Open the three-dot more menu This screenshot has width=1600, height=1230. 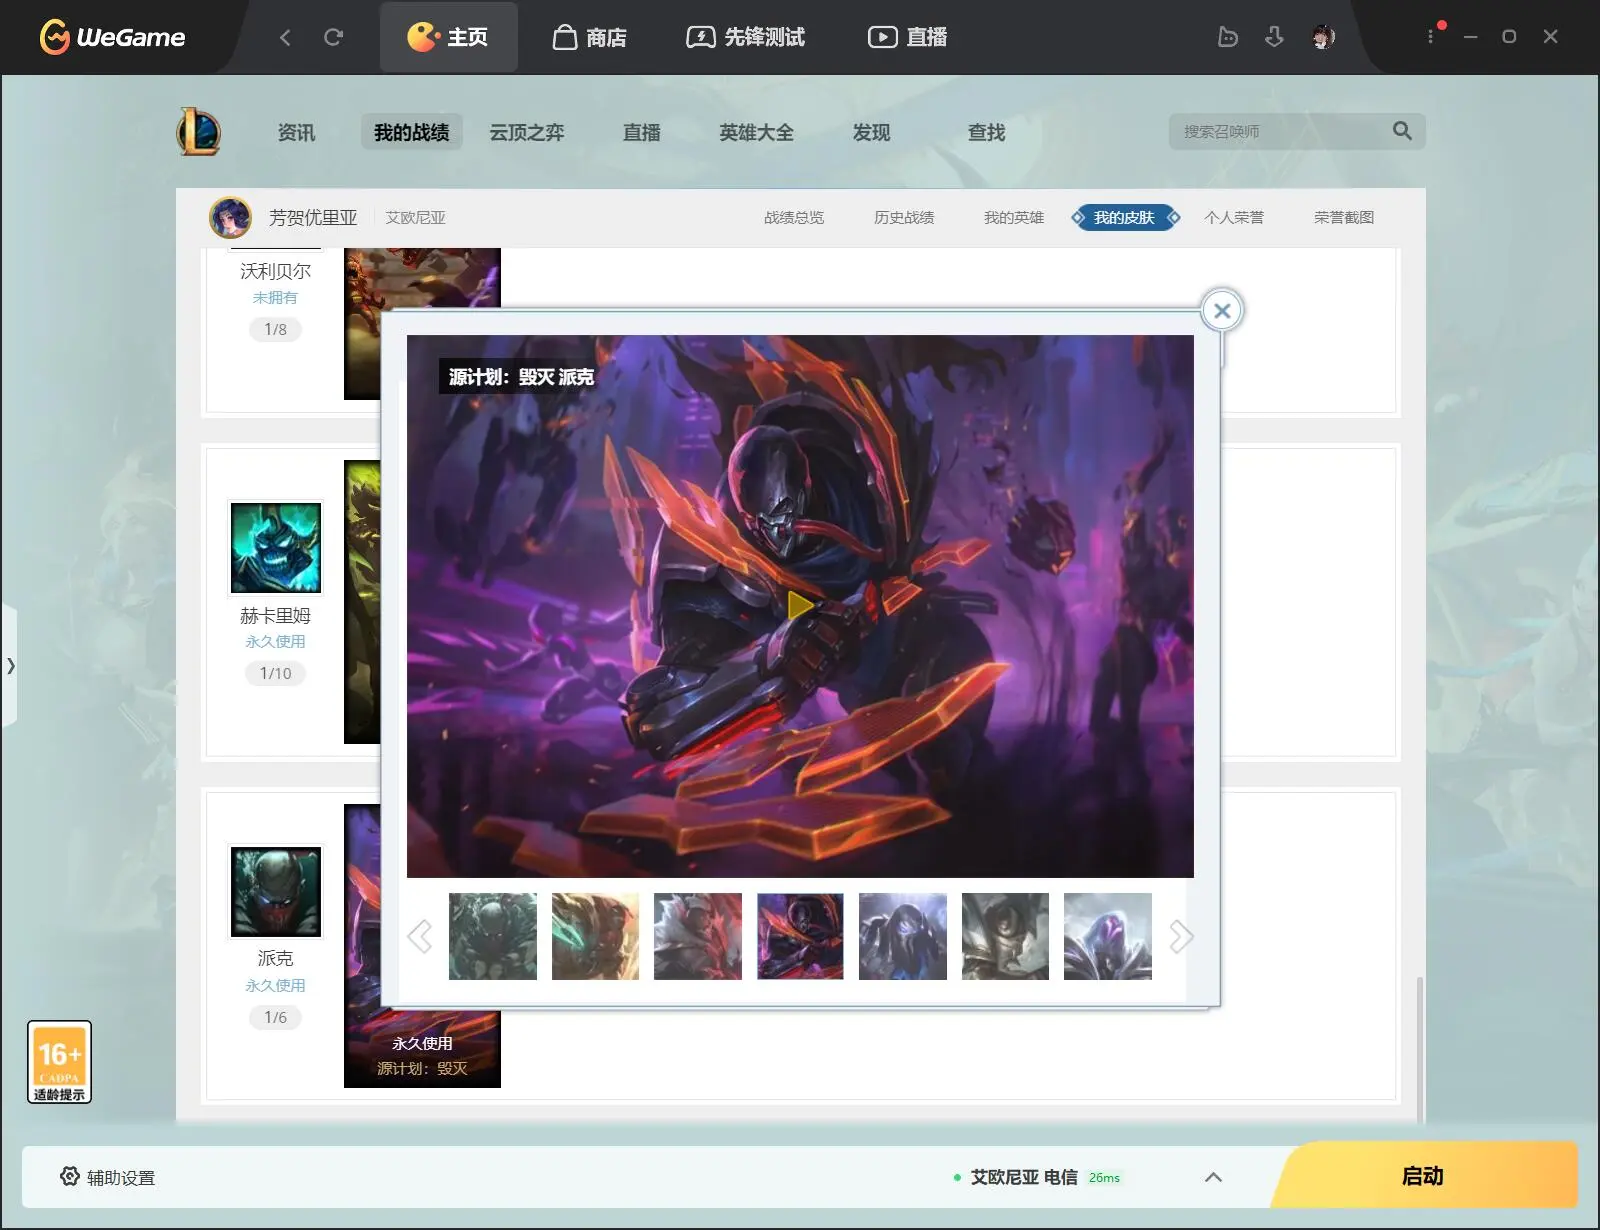1431,36
